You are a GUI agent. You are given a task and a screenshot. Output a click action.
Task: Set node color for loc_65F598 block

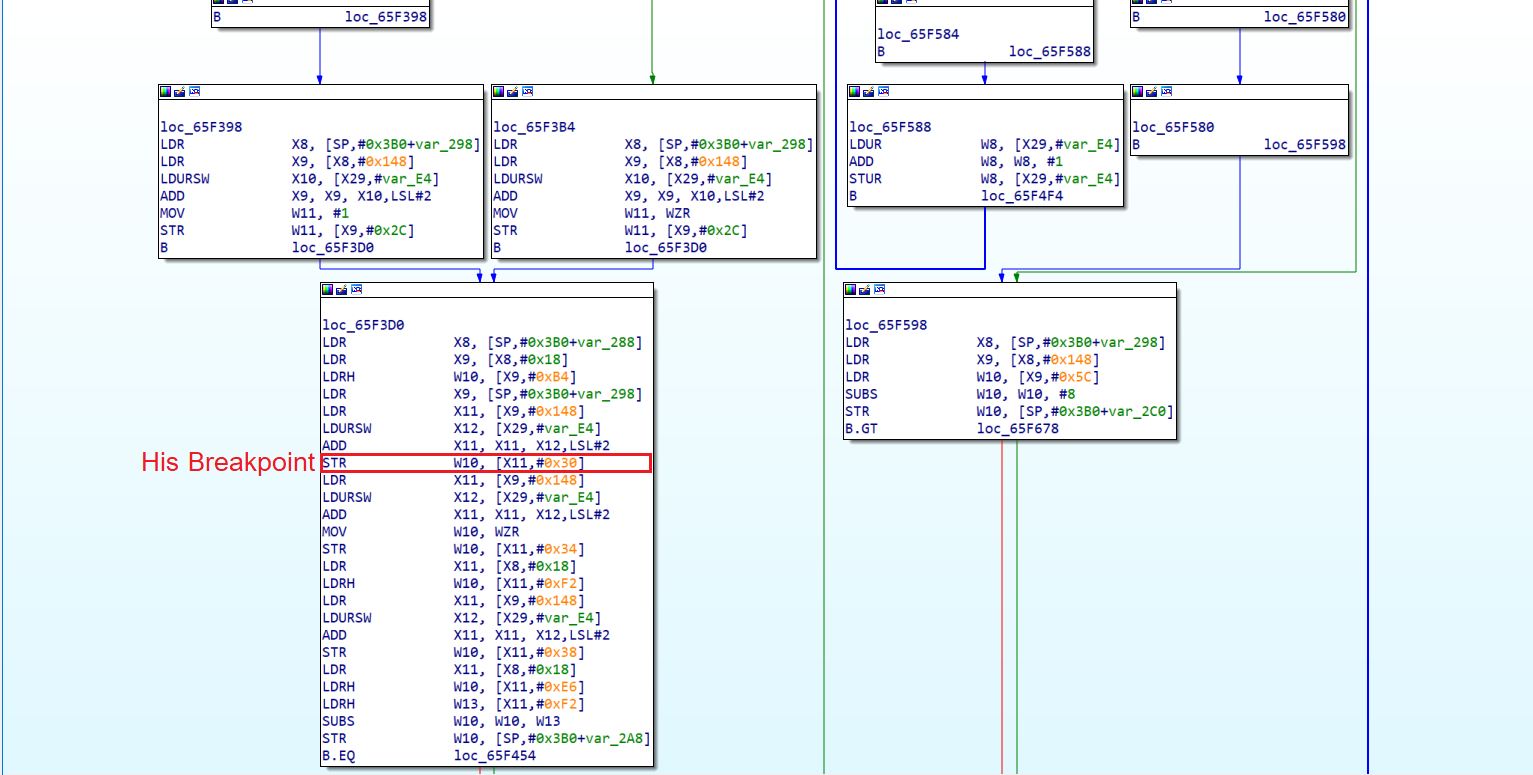851,289
